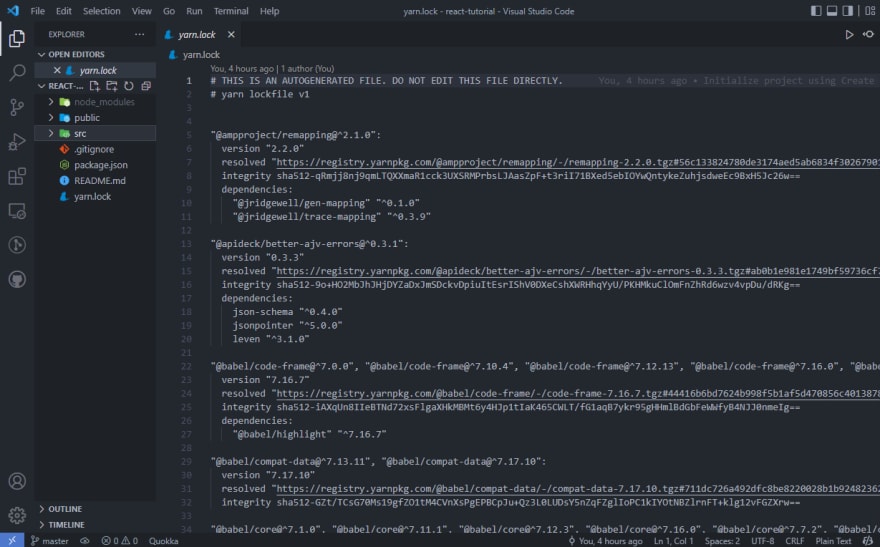
Task: Toggle the secondary side bar layout button
Action: (x=847, y=11)
